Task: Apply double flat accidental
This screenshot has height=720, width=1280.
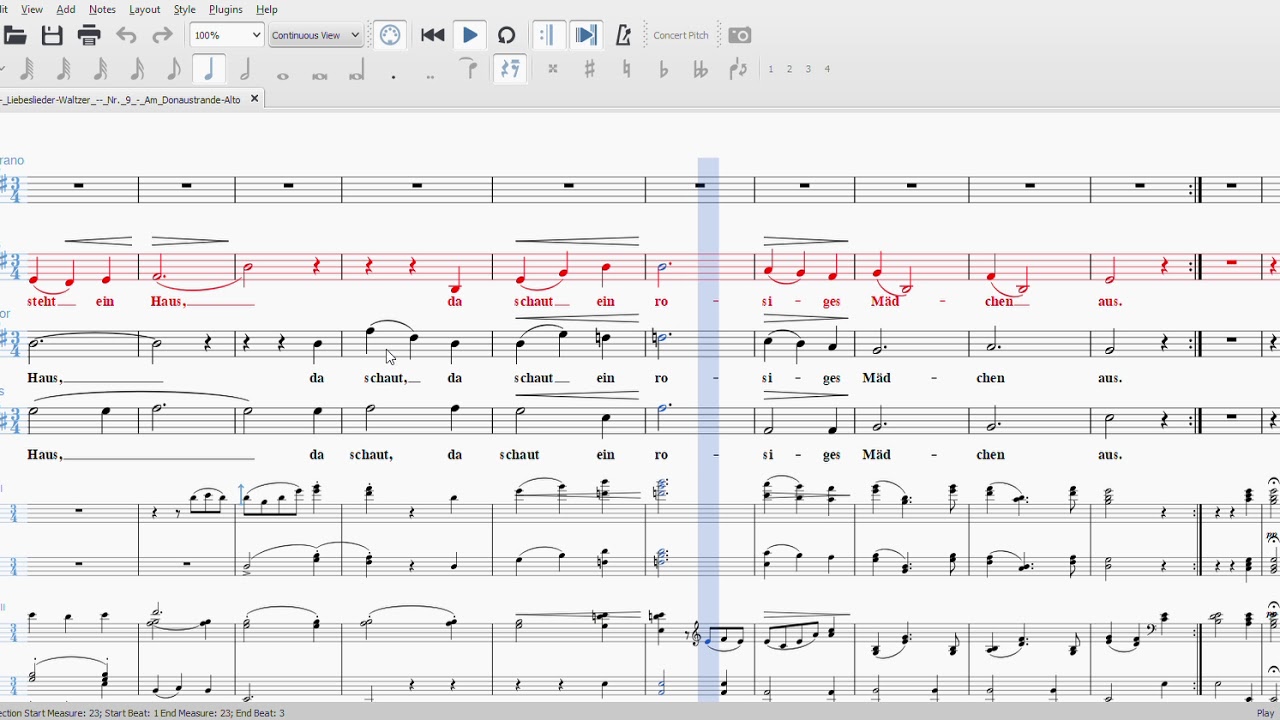Action: click(701, 69)
